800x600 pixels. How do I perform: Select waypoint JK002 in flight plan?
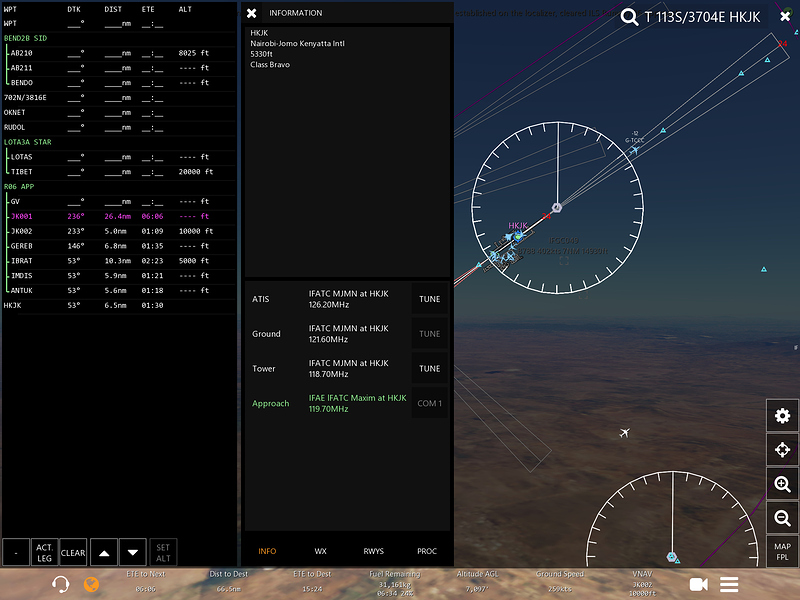point(119,231)
